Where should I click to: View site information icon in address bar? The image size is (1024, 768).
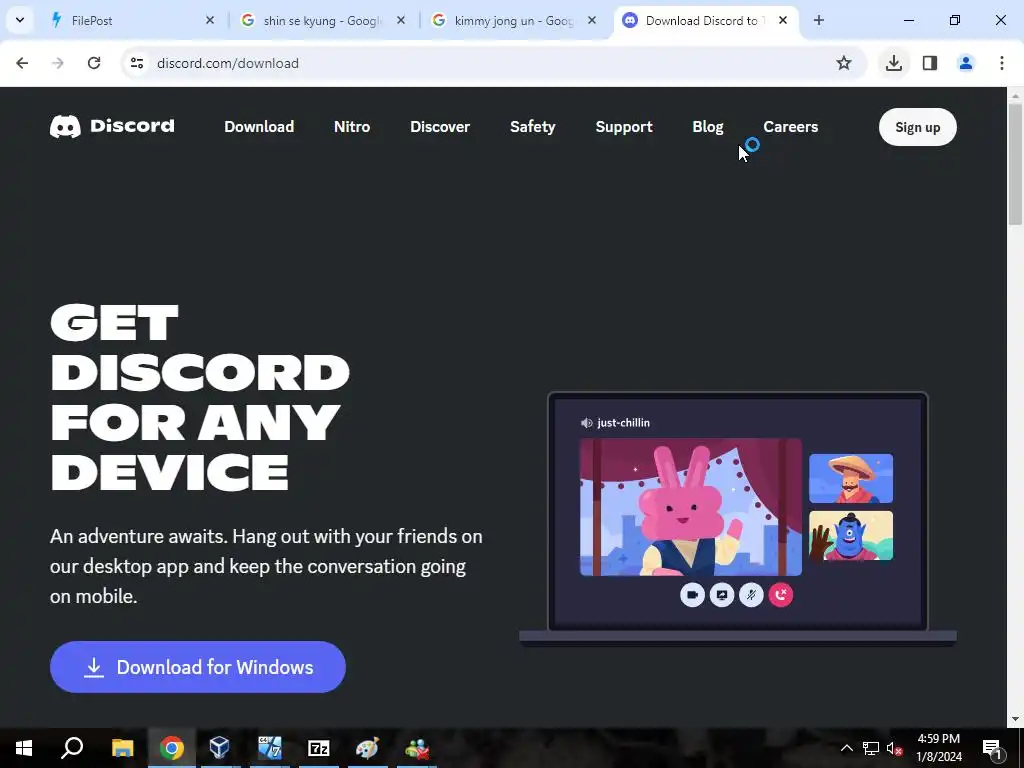(x=137, y=63)
